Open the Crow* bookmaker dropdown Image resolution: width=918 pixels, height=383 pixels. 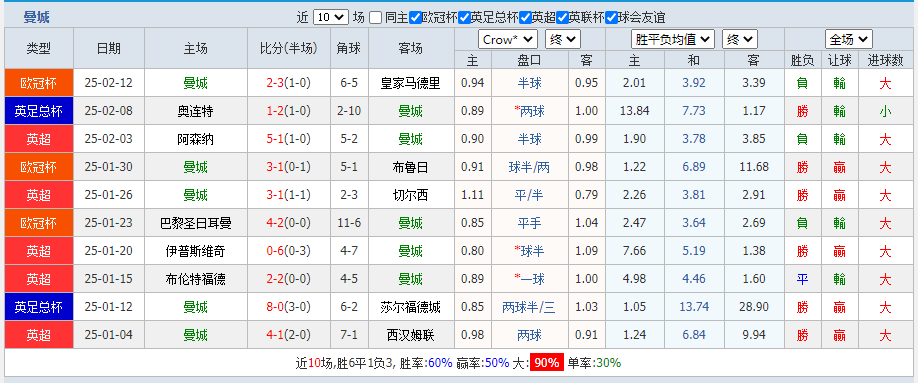tap(508, 39)
